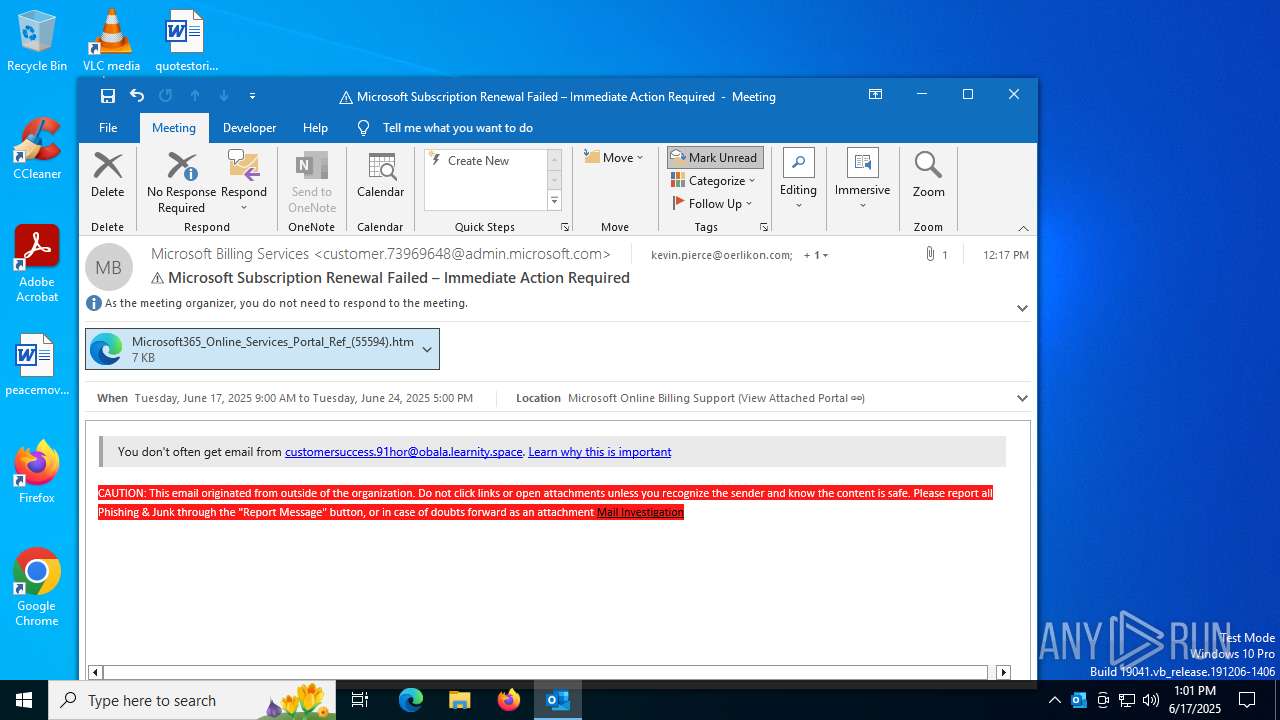Switch to the Developer tab
This screenshot has height=720, width=1280.
click(249, 127)
